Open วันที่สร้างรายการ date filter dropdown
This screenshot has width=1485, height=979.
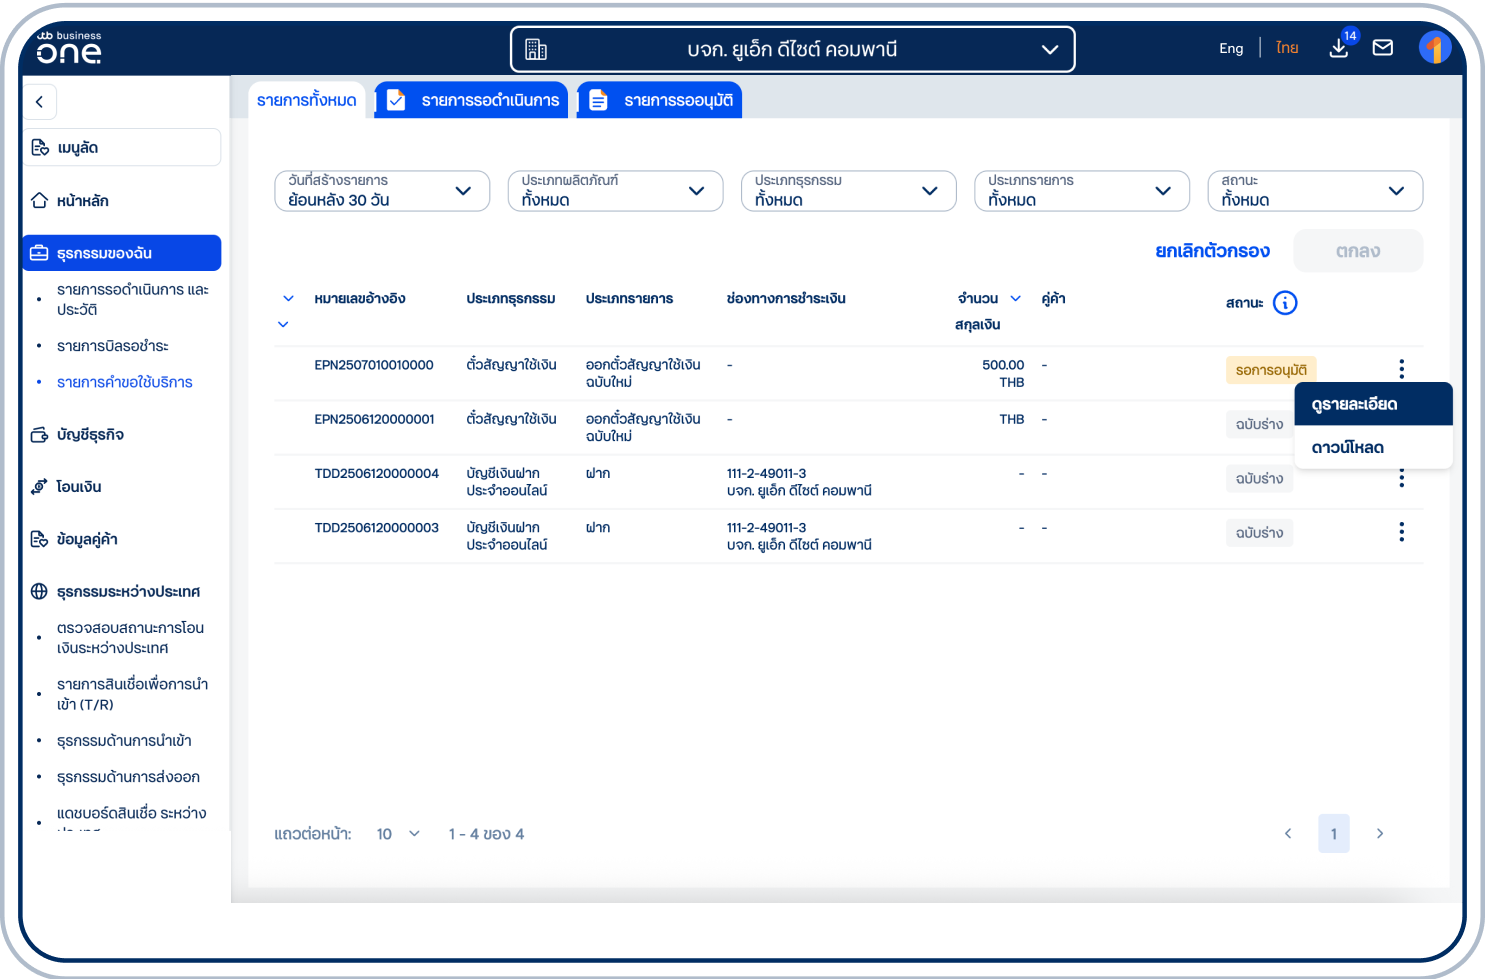pyautogui.click(x=382, y=191)
